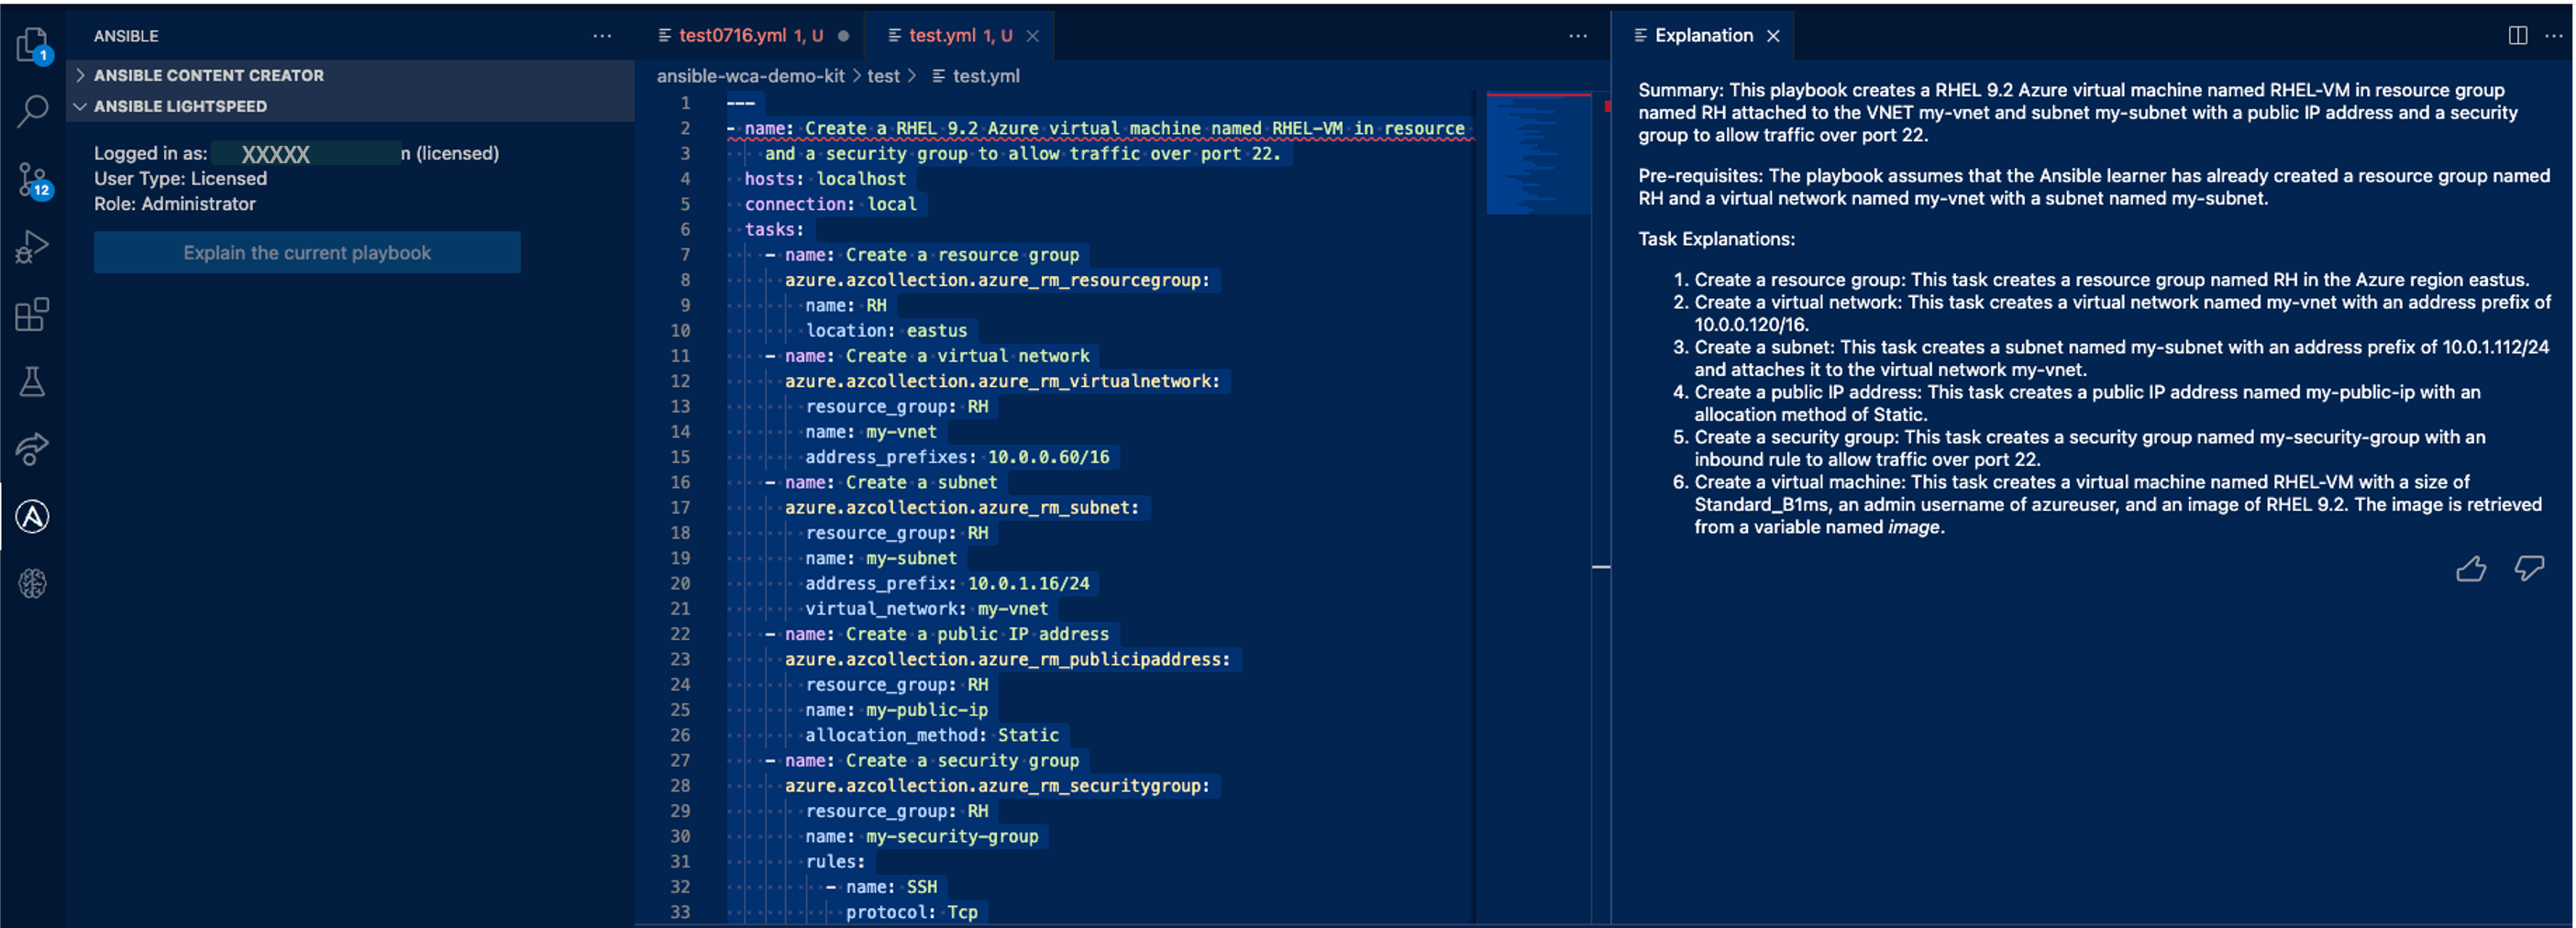This screenshot has width=2576, height=928.
Task: Click 'allocation_method: Static' code line
Action: click(932, 735)
